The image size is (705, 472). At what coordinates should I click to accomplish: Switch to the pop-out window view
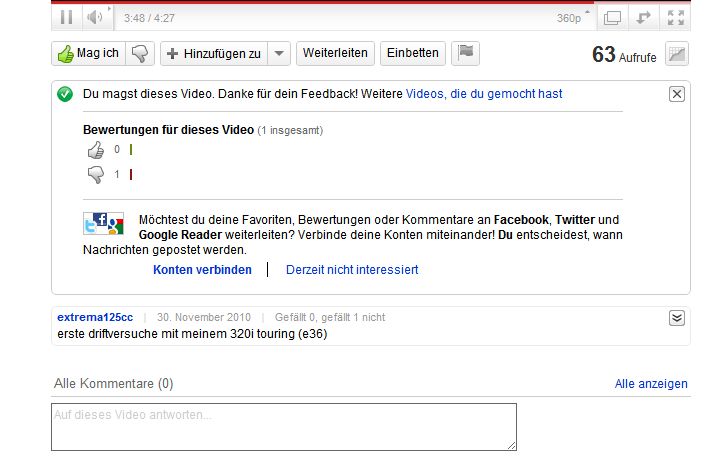(x=612, y=18)
